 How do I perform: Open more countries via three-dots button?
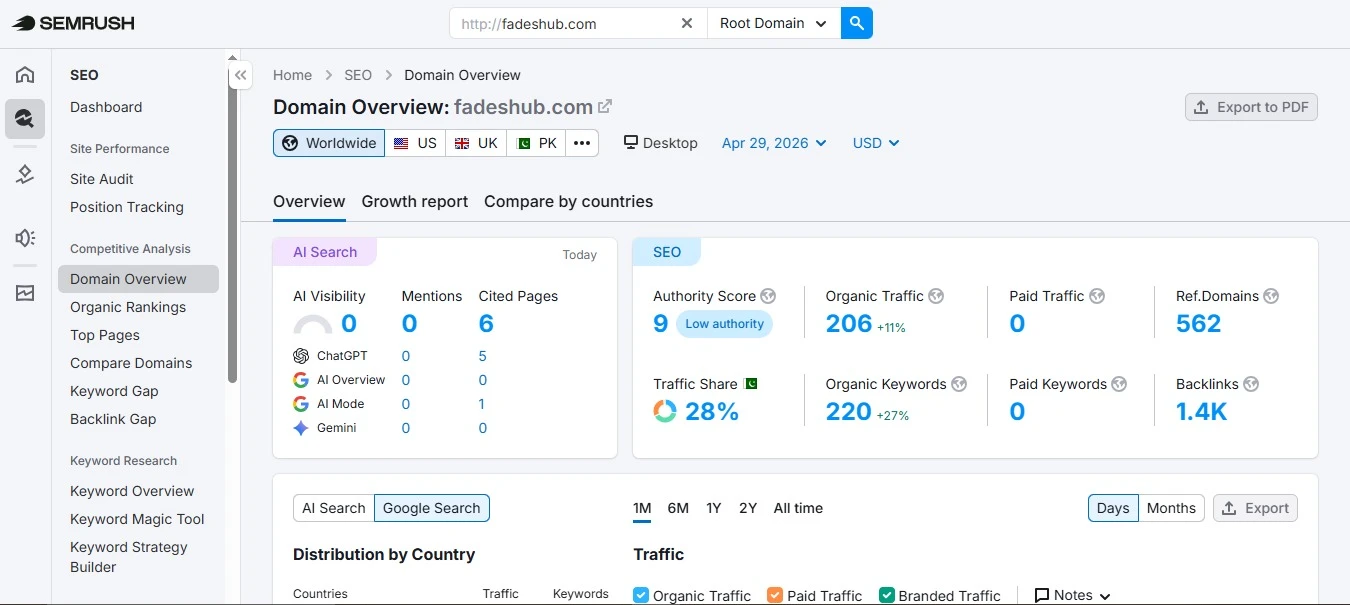(x=582, y=143)
